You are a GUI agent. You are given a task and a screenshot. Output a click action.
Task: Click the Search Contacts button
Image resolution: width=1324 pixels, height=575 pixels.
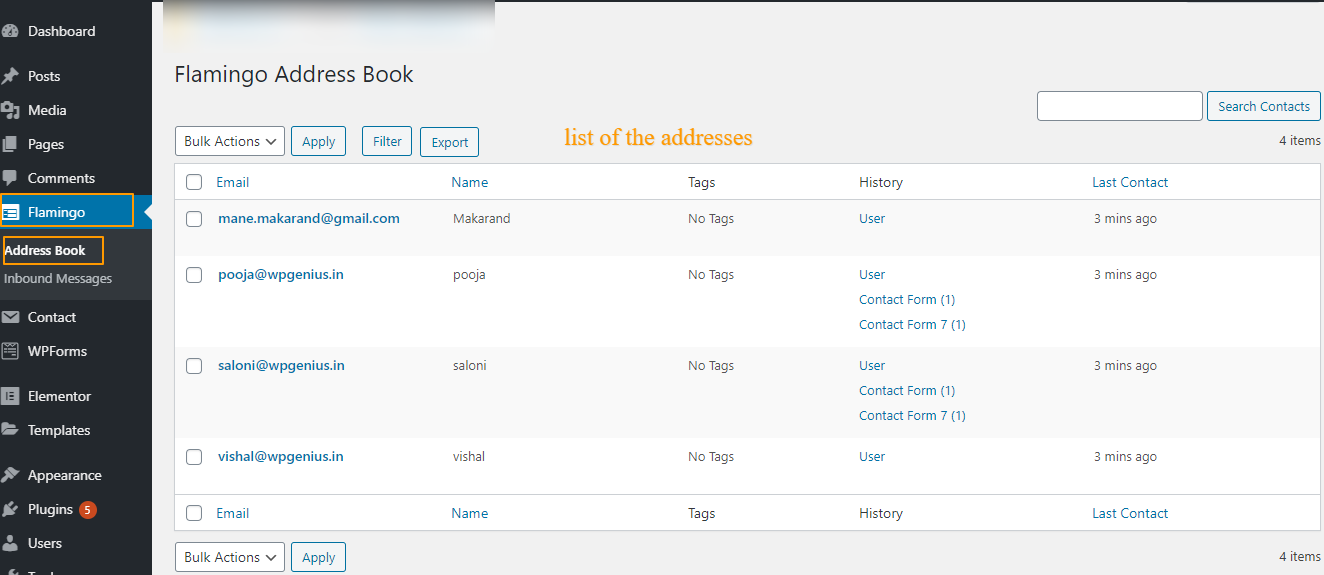point(1264,106)
